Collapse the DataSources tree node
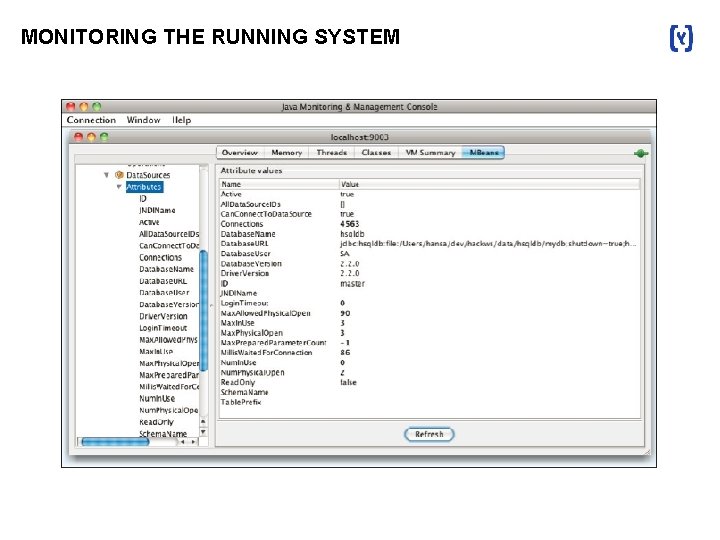Viewport: 720px width, 540px height. [x=107, y=175]
